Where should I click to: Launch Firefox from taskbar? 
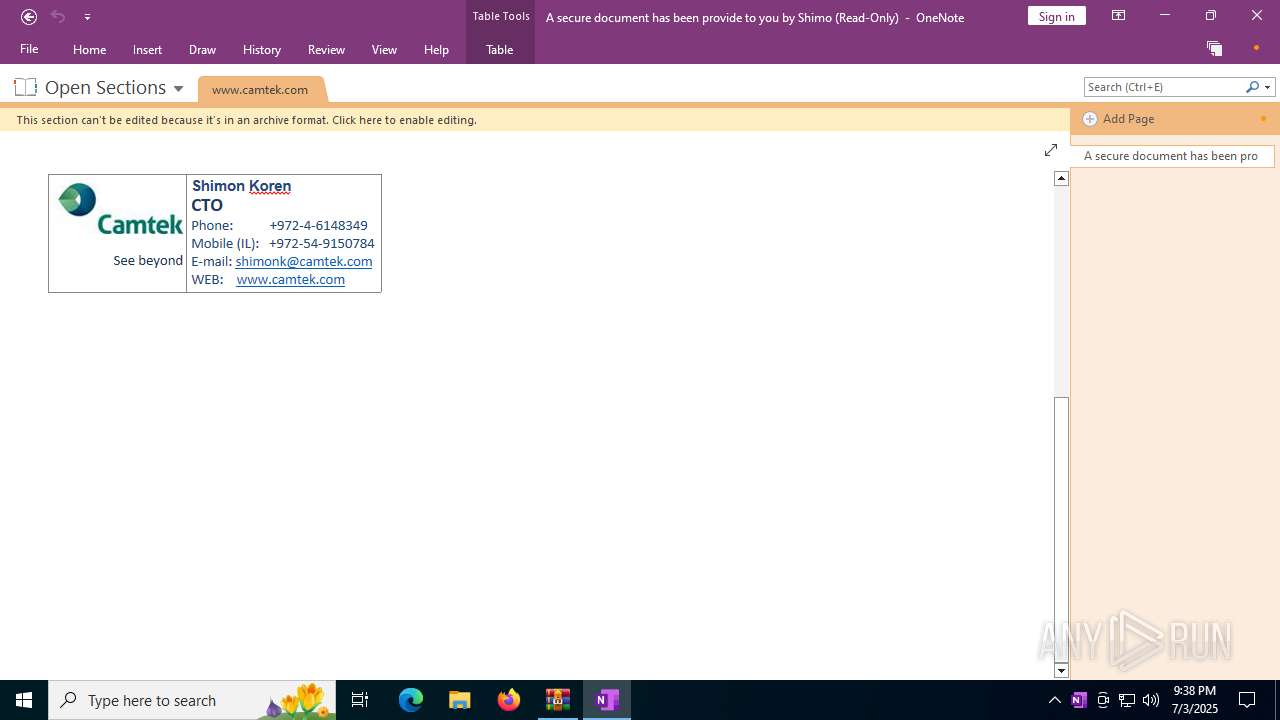coord(509,700)
